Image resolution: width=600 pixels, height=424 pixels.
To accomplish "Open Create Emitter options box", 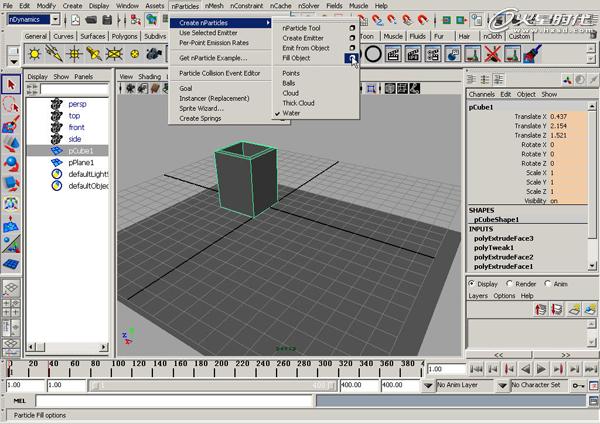I will point(352,38).
